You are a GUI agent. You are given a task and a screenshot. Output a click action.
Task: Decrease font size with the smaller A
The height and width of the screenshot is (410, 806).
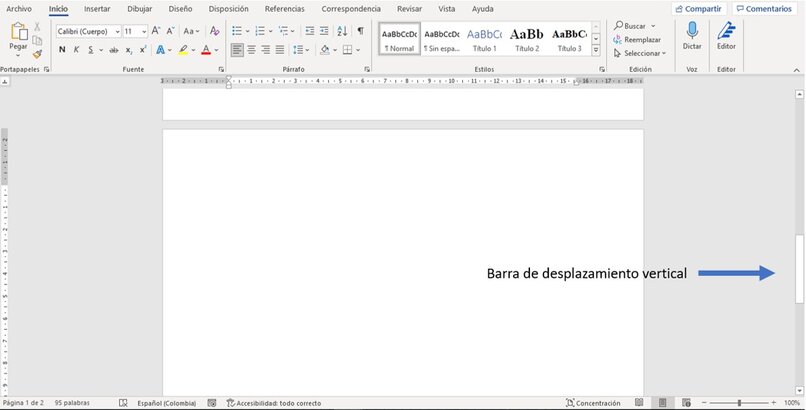171,31
